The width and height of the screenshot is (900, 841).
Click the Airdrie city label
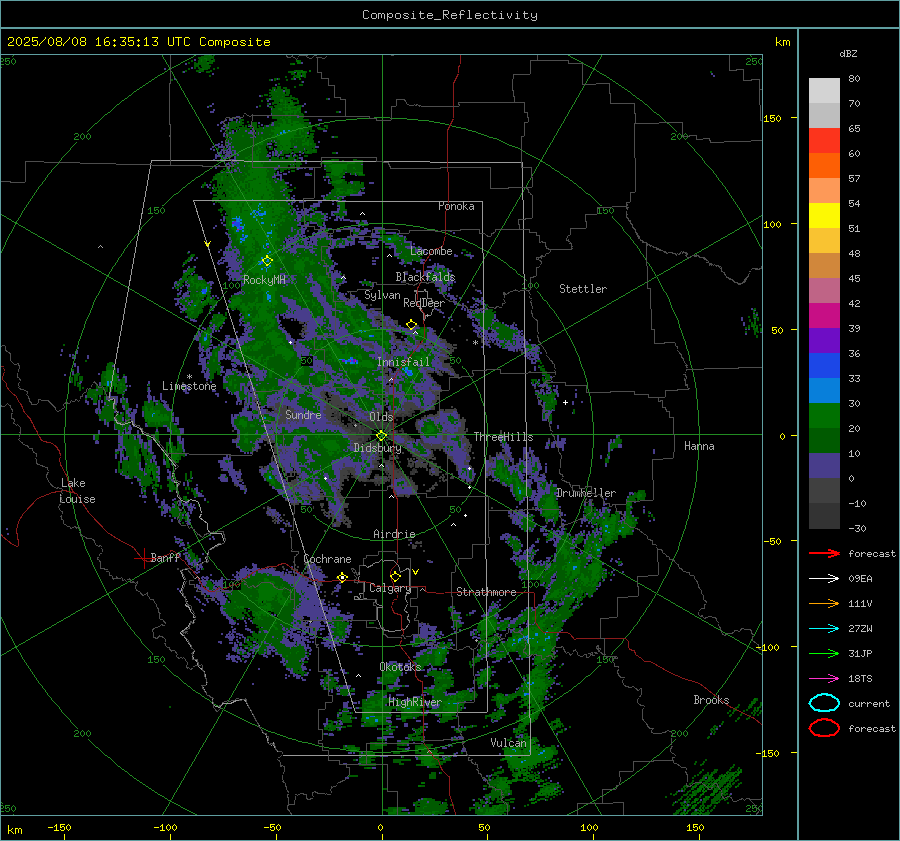click(394, 534)
